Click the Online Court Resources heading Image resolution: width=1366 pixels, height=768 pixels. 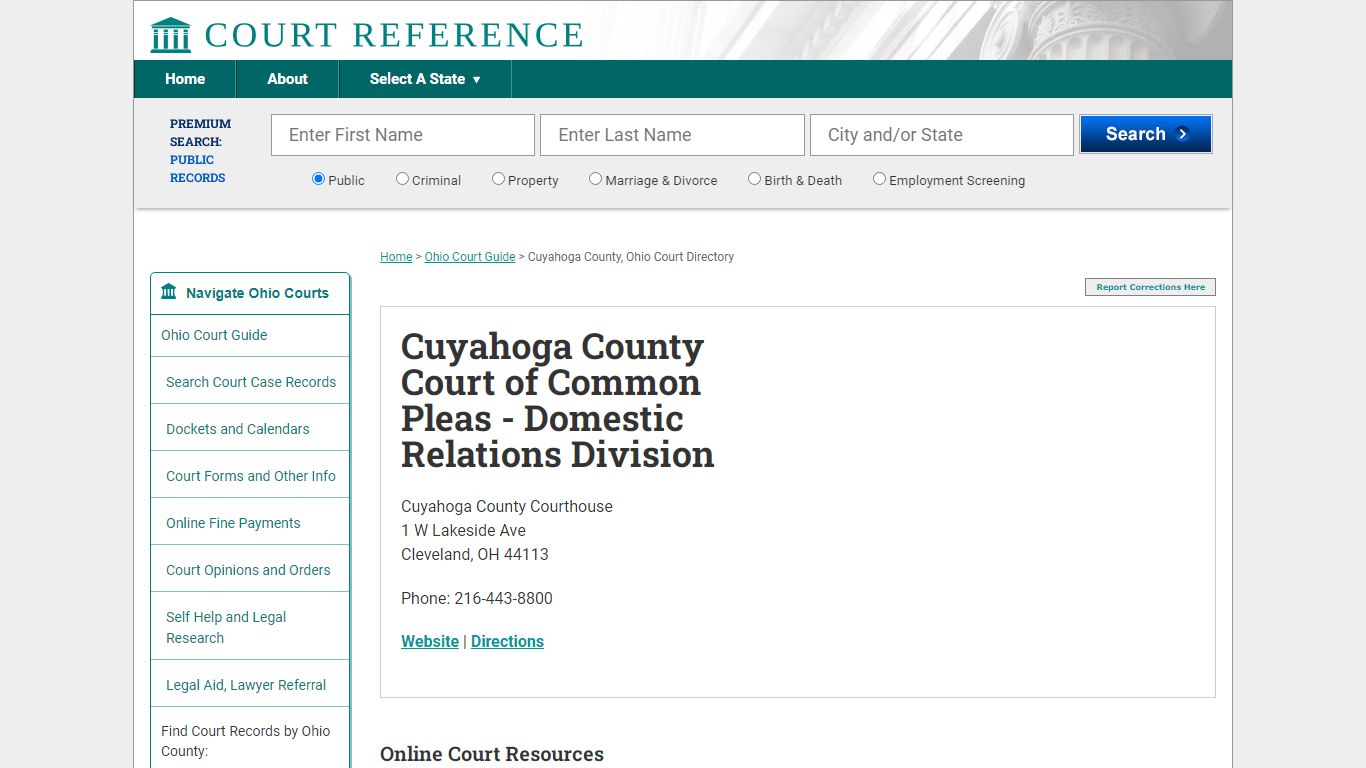click(x=492, y=754)
